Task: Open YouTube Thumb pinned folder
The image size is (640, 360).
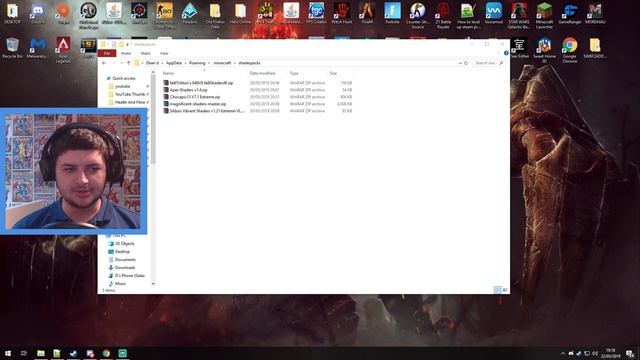Action: [x=130, y=94]
